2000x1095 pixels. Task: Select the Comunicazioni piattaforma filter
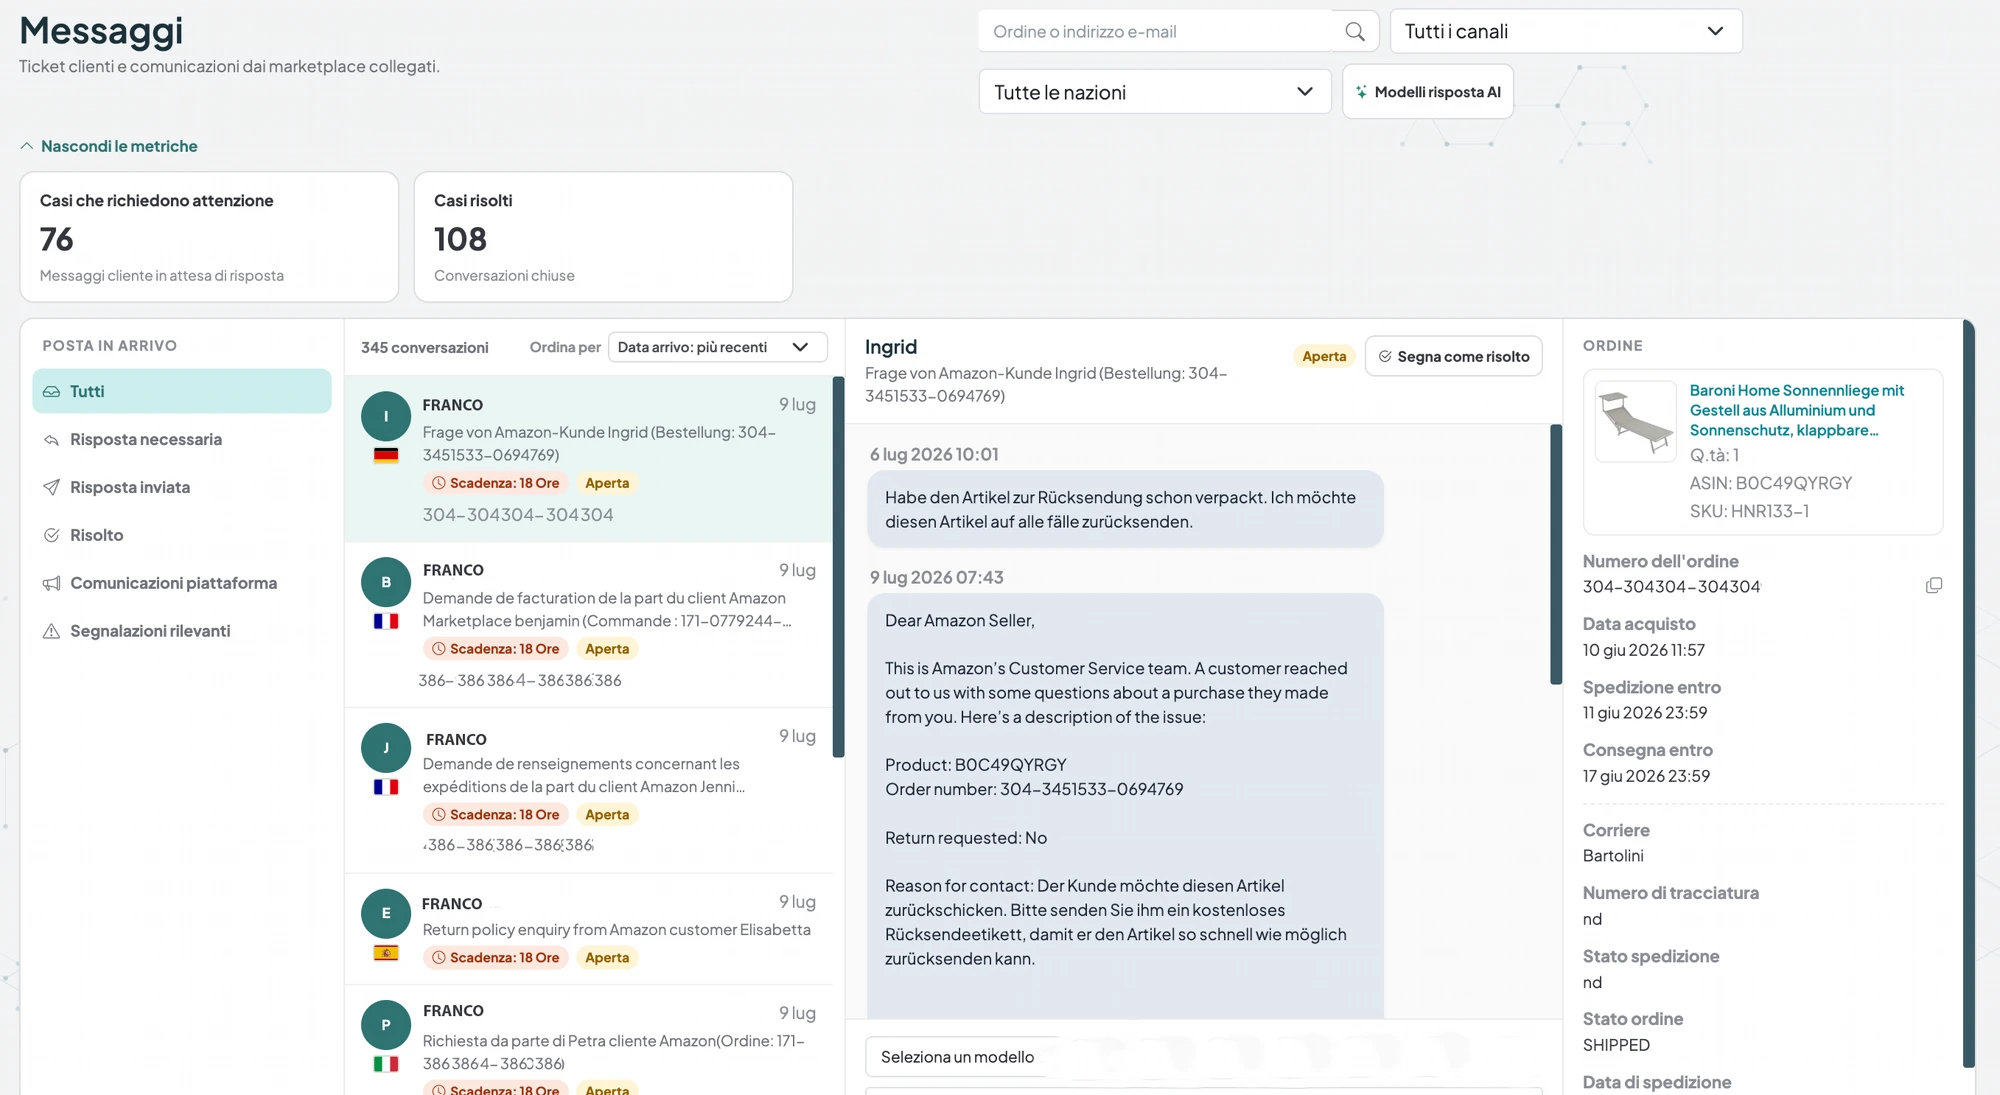click(182, 583)
